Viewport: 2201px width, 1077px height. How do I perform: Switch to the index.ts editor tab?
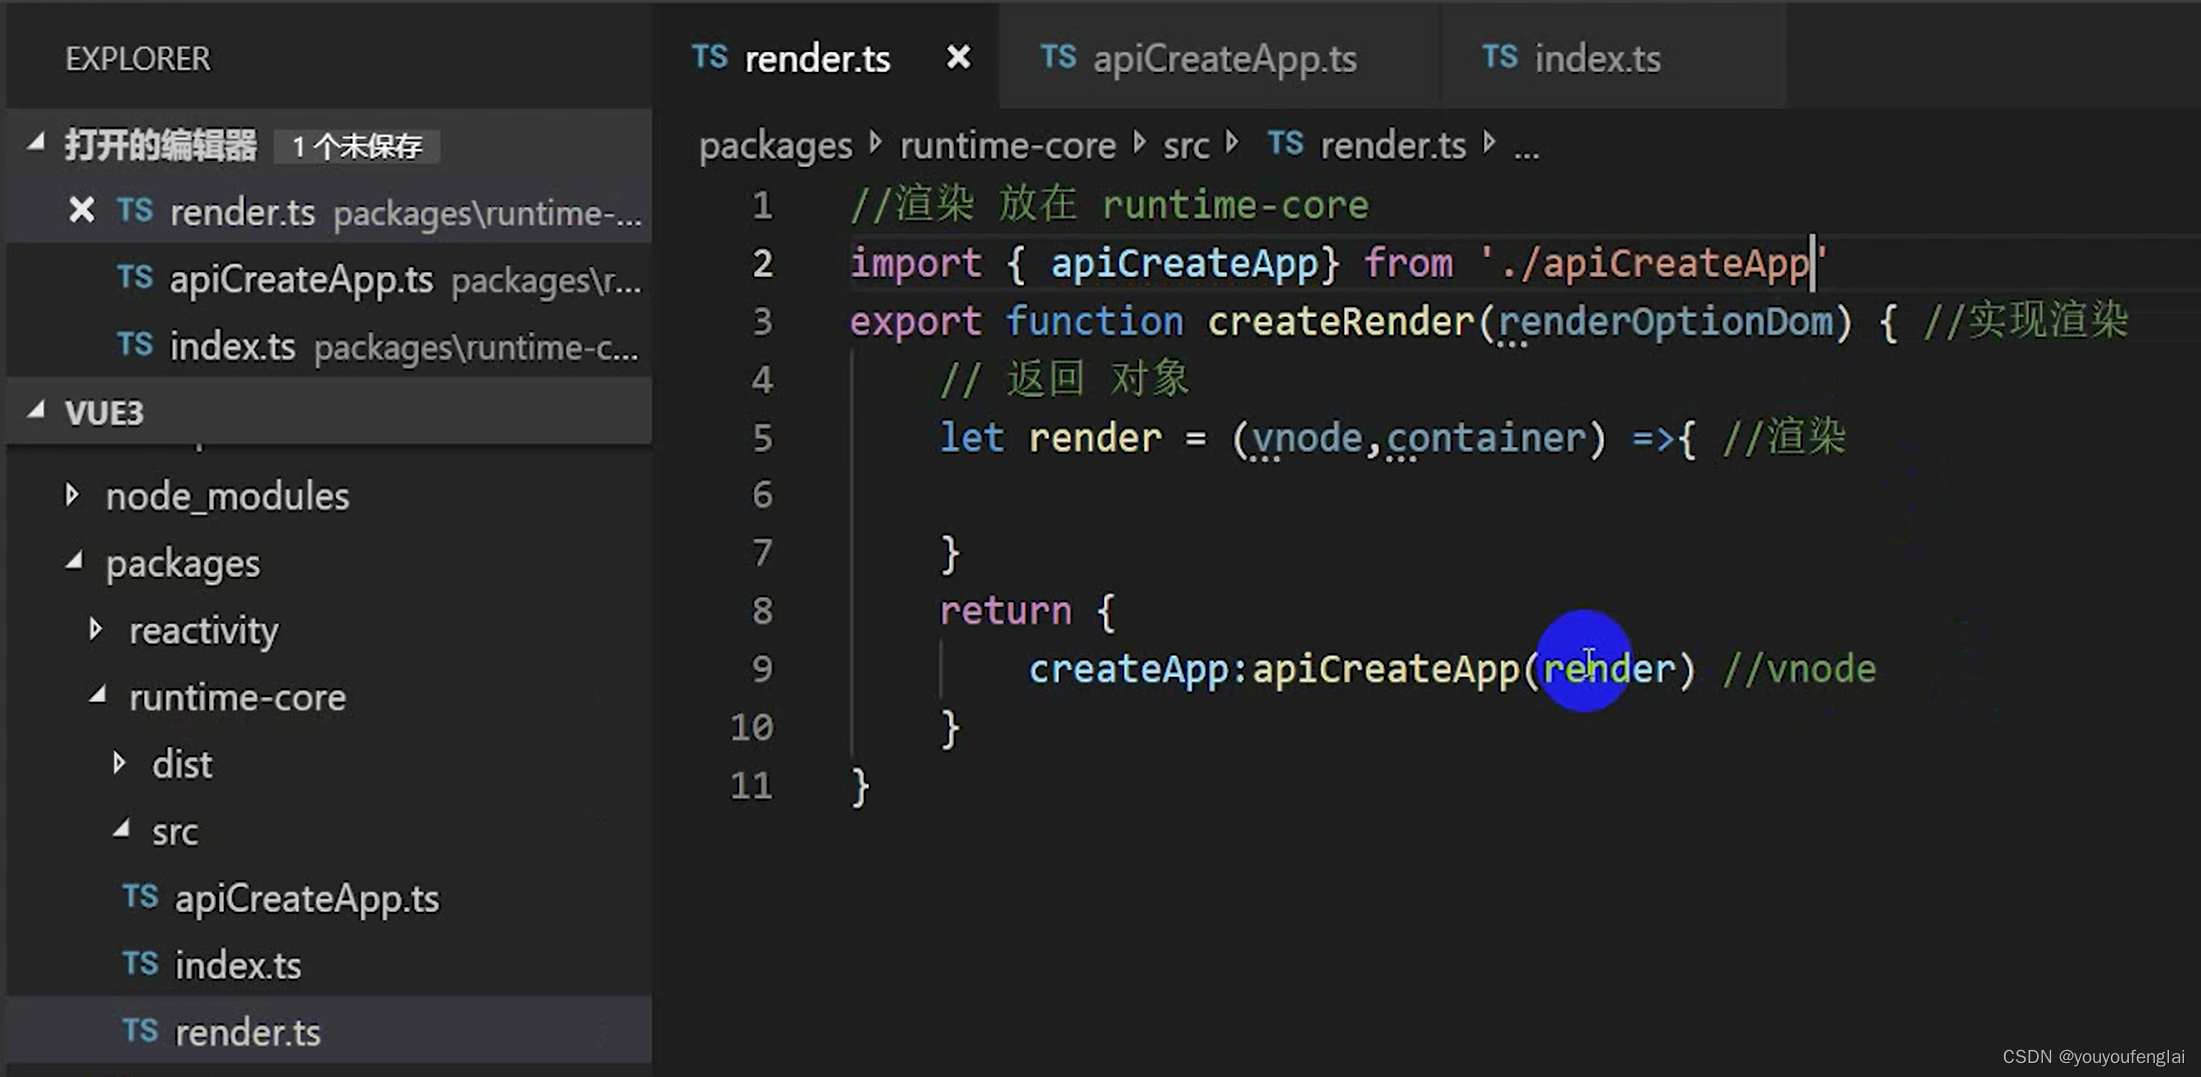pyautogui.click(x=1613, y=57)
